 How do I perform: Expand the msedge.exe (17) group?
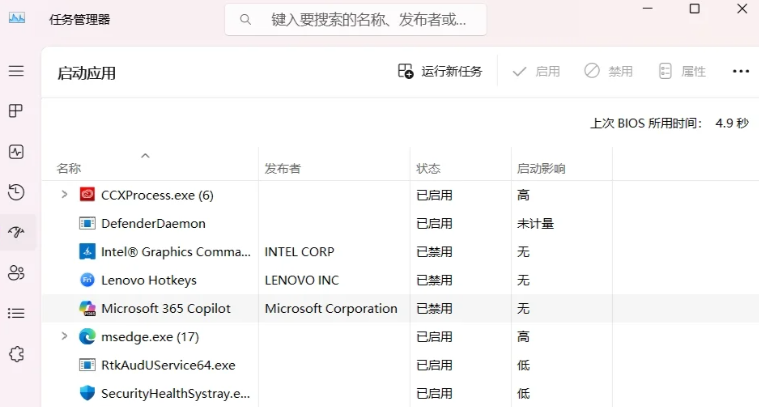(64, 336)
